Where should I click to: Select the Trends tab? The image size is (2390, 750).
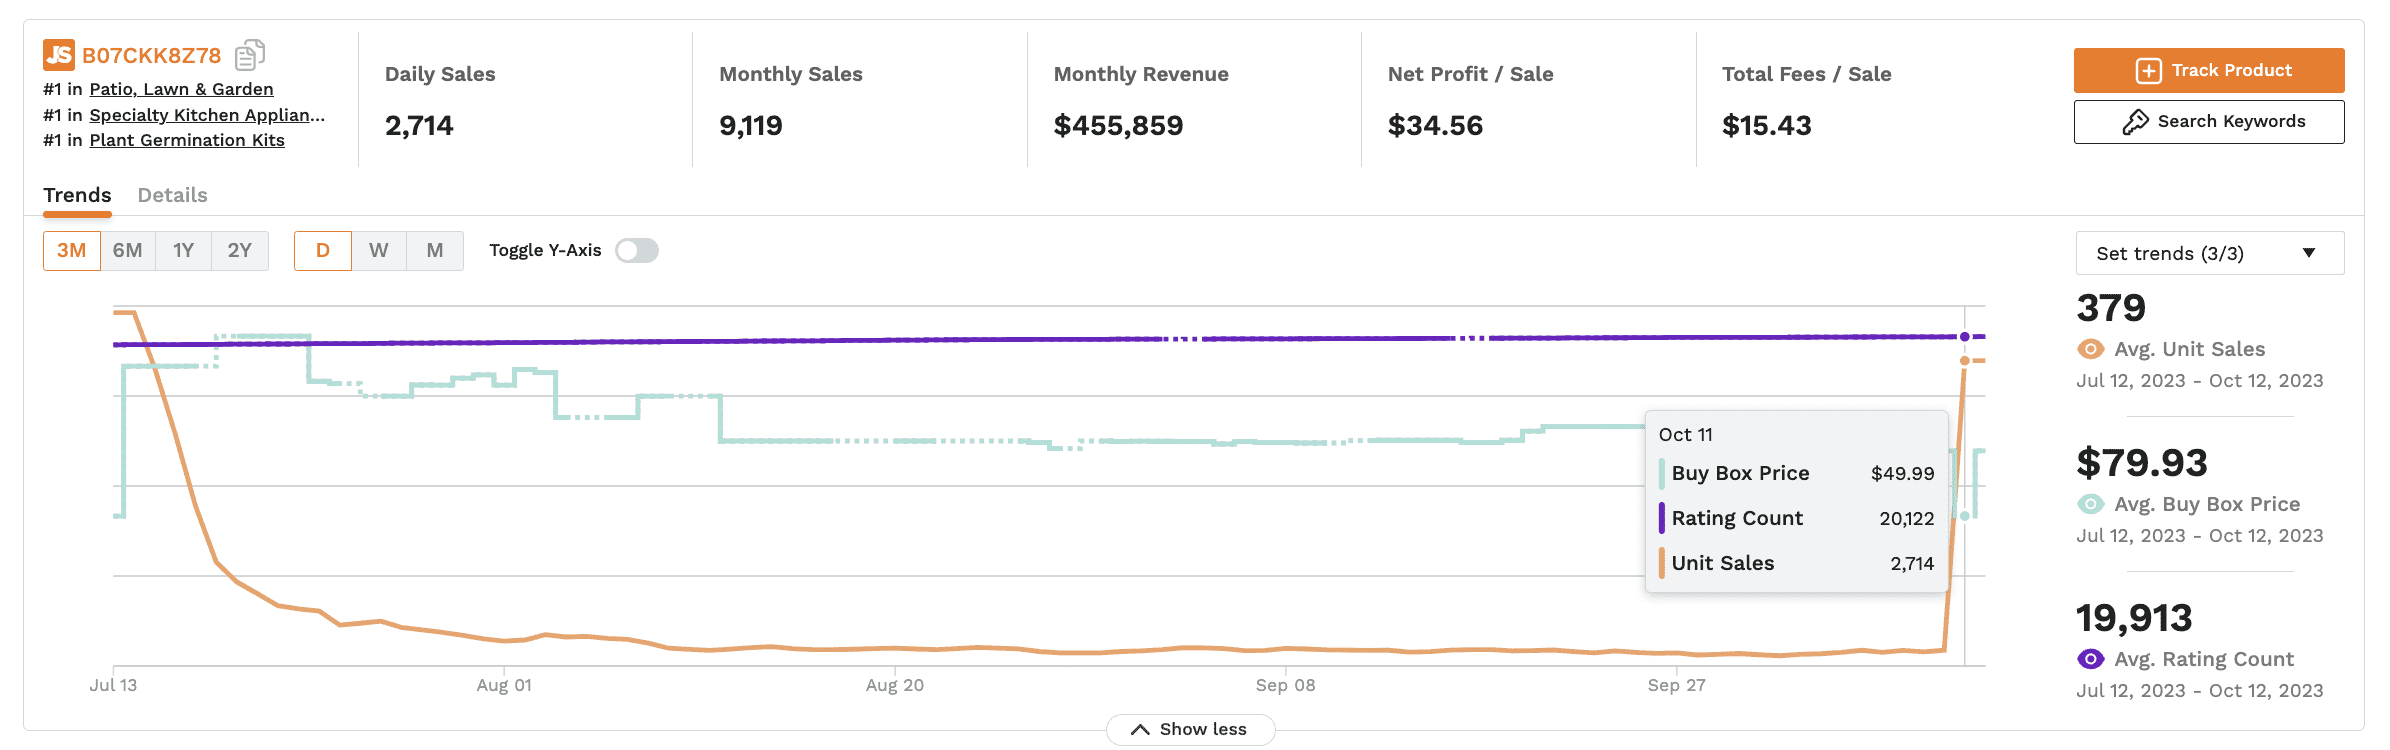77,195
